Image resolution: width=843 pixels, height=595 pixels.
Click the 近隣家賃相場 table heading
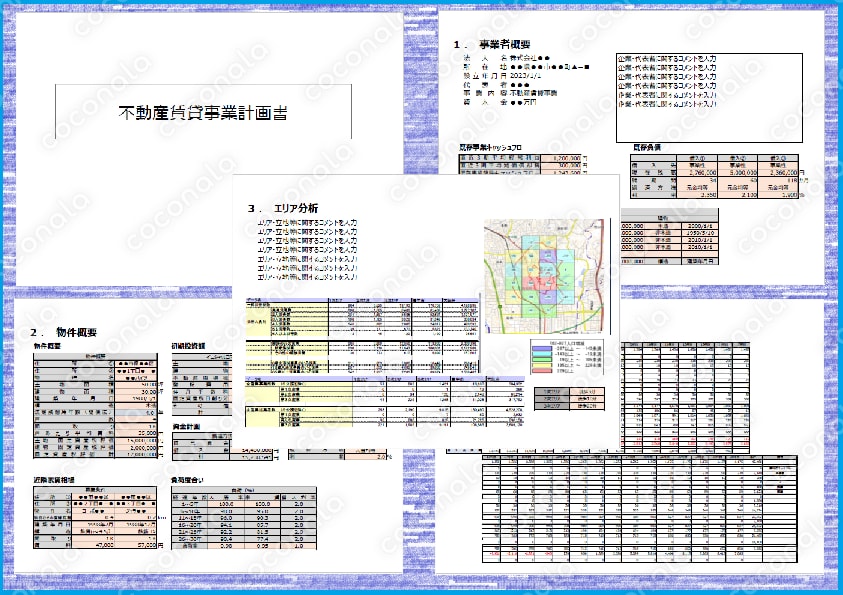click(x=54, y=479)
